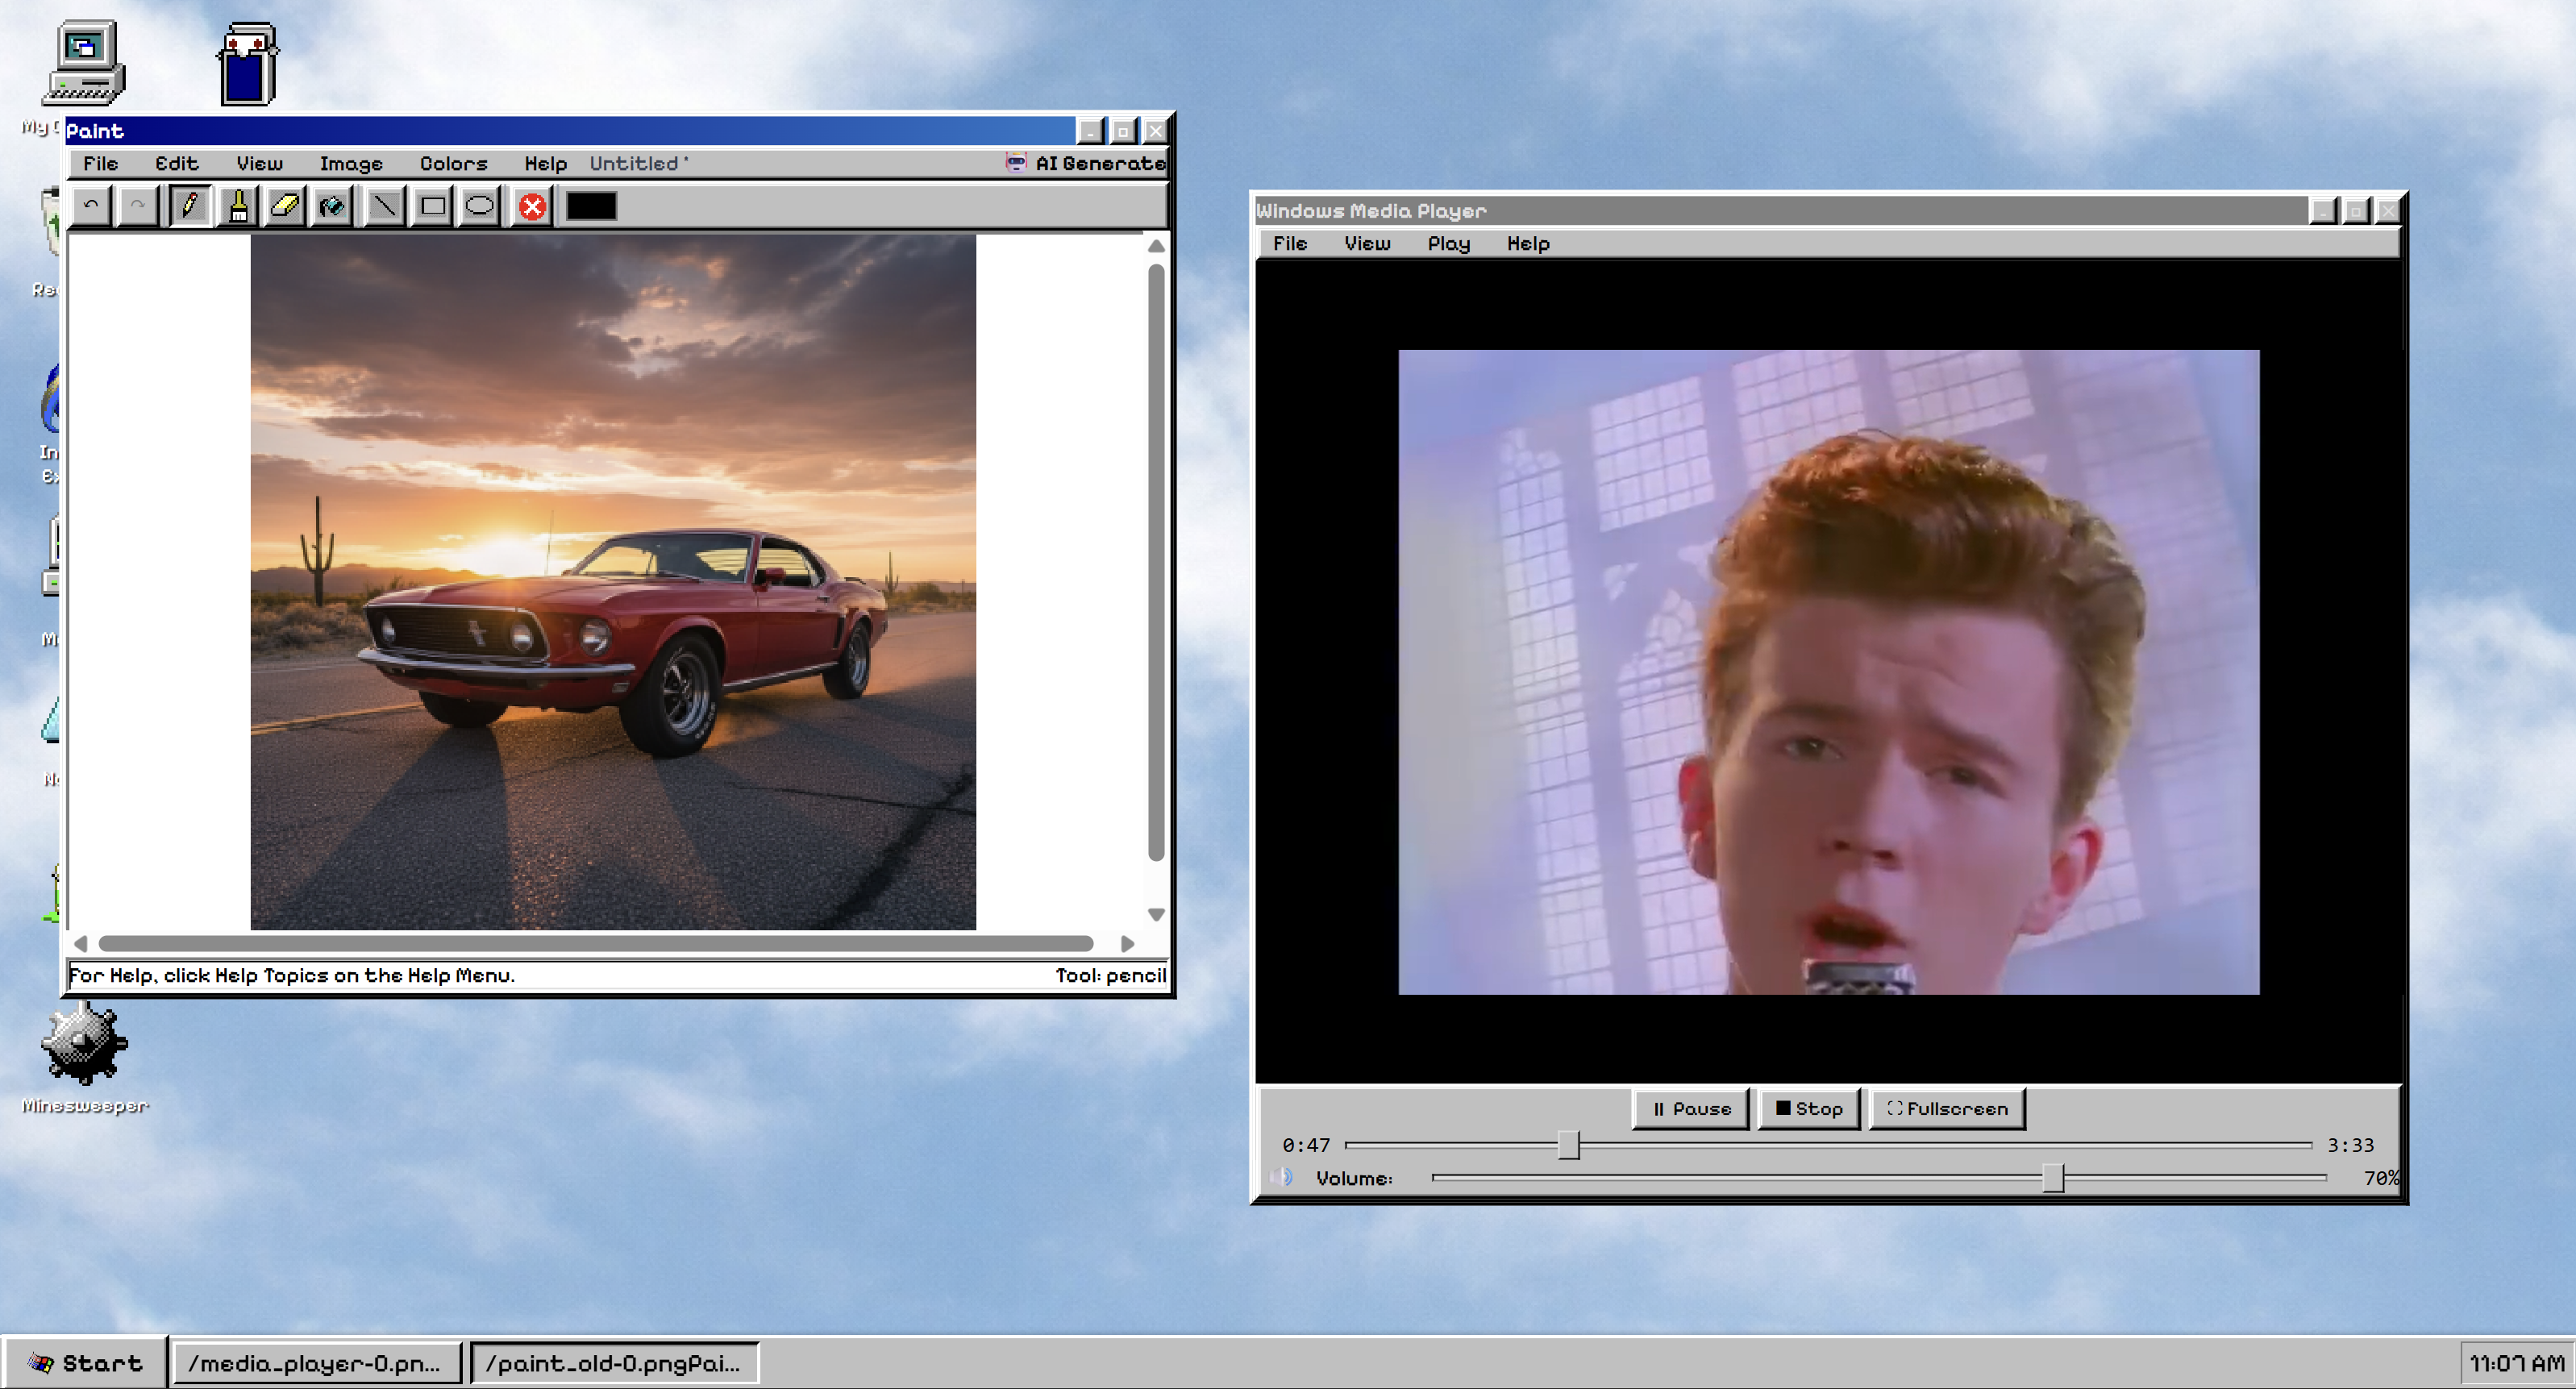The height and width of the screenshot is (1389, 2576).
Task: Open the Media Player Play menu
Action: click(1448, 243)
